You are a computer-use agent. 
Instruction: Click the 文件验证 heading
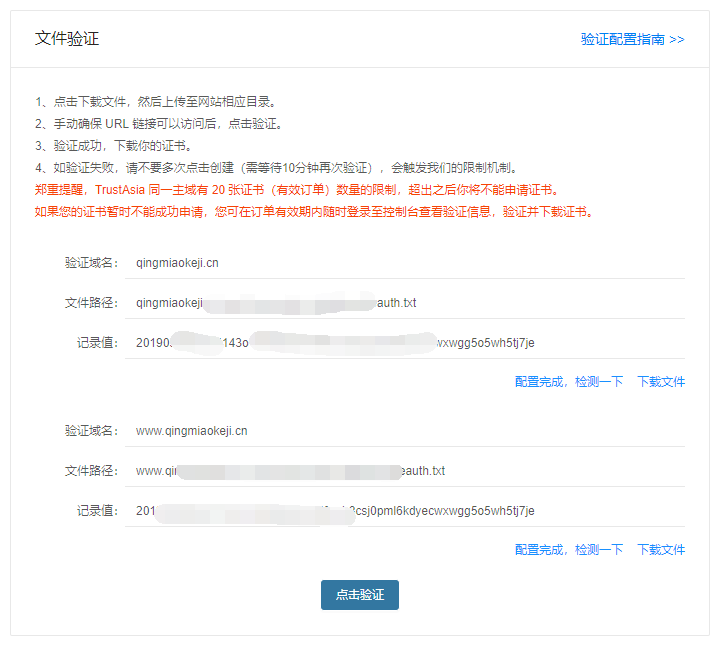tap(67, 38)
